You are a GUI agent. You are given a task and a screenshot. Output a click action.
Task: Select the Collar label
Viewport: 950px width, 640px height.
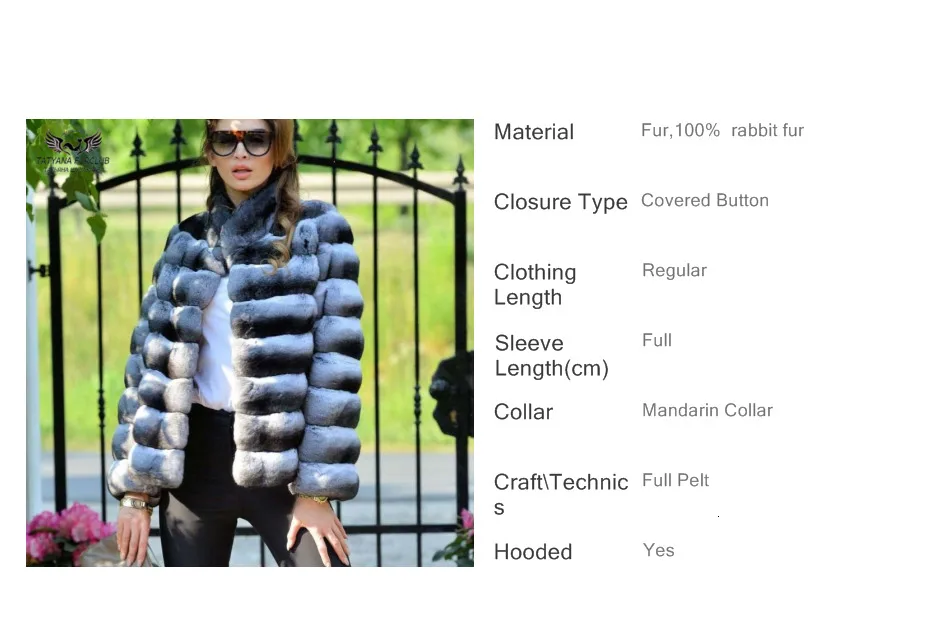[x=523, y=412]
